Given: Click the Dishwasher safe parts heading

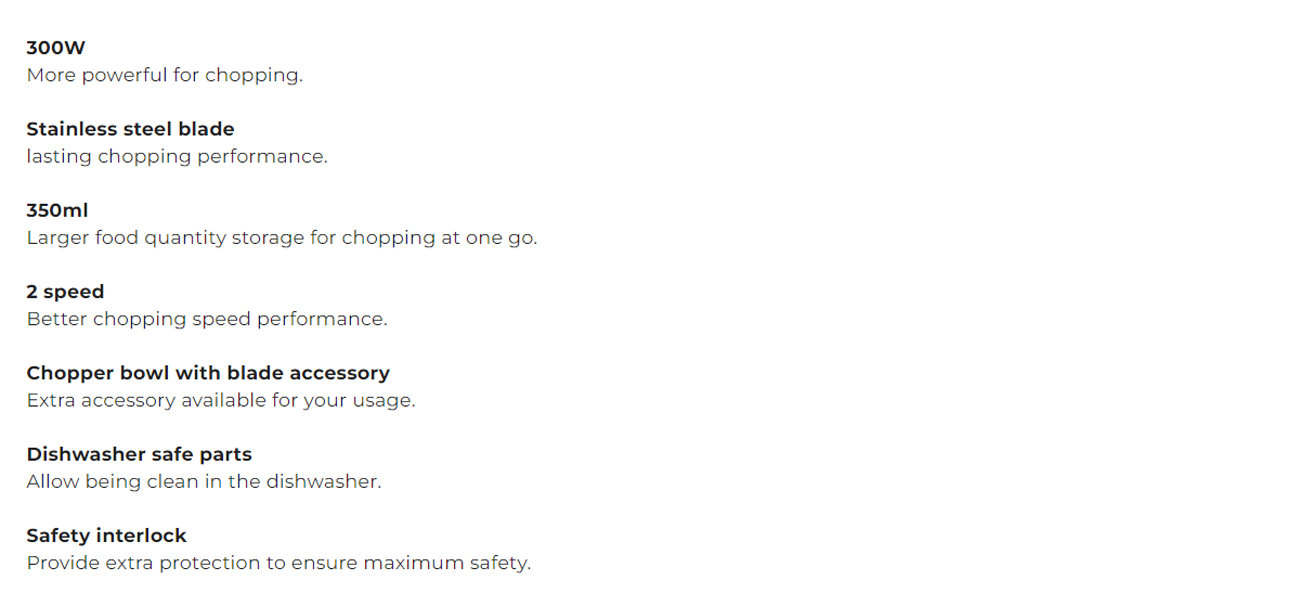Looking at the screenshot, I should pyautogui.click(x=139, y=454).
